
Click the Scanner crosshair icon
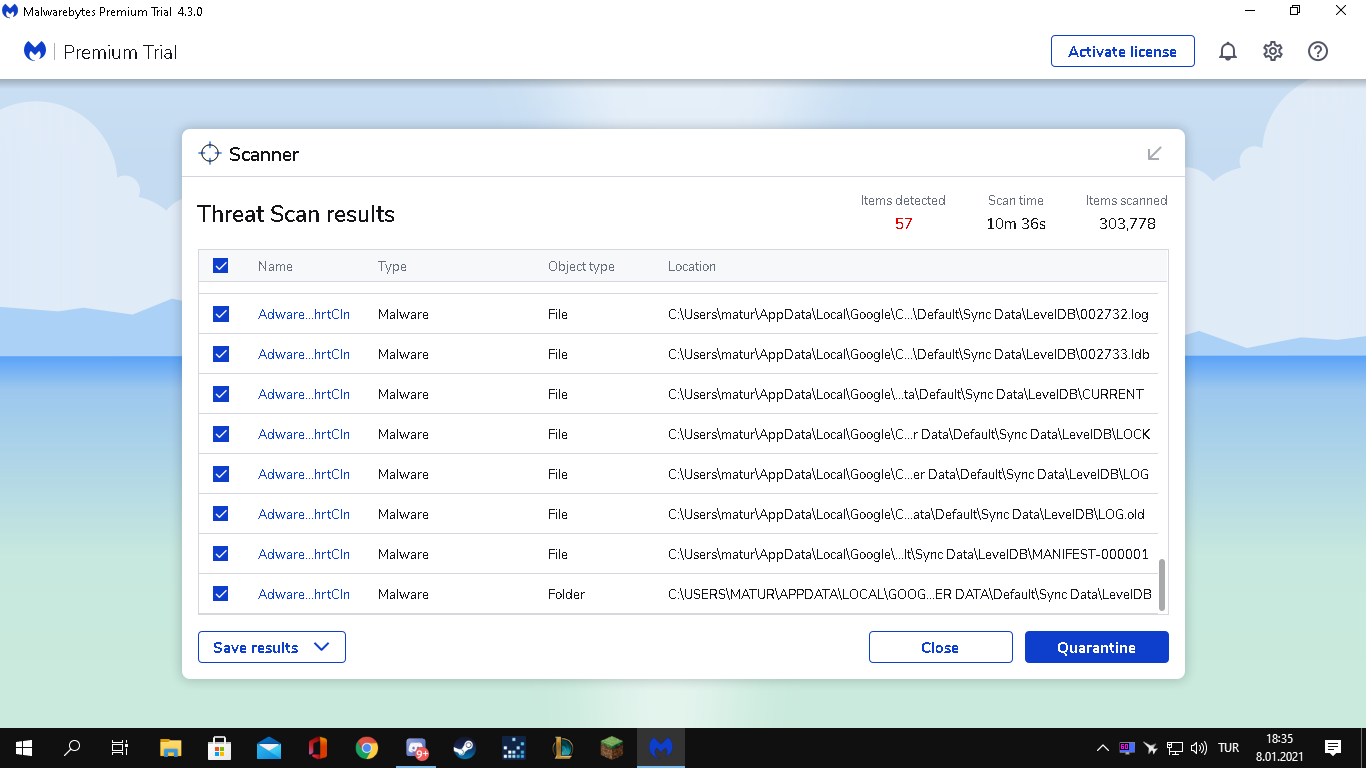tap(209, 153)
